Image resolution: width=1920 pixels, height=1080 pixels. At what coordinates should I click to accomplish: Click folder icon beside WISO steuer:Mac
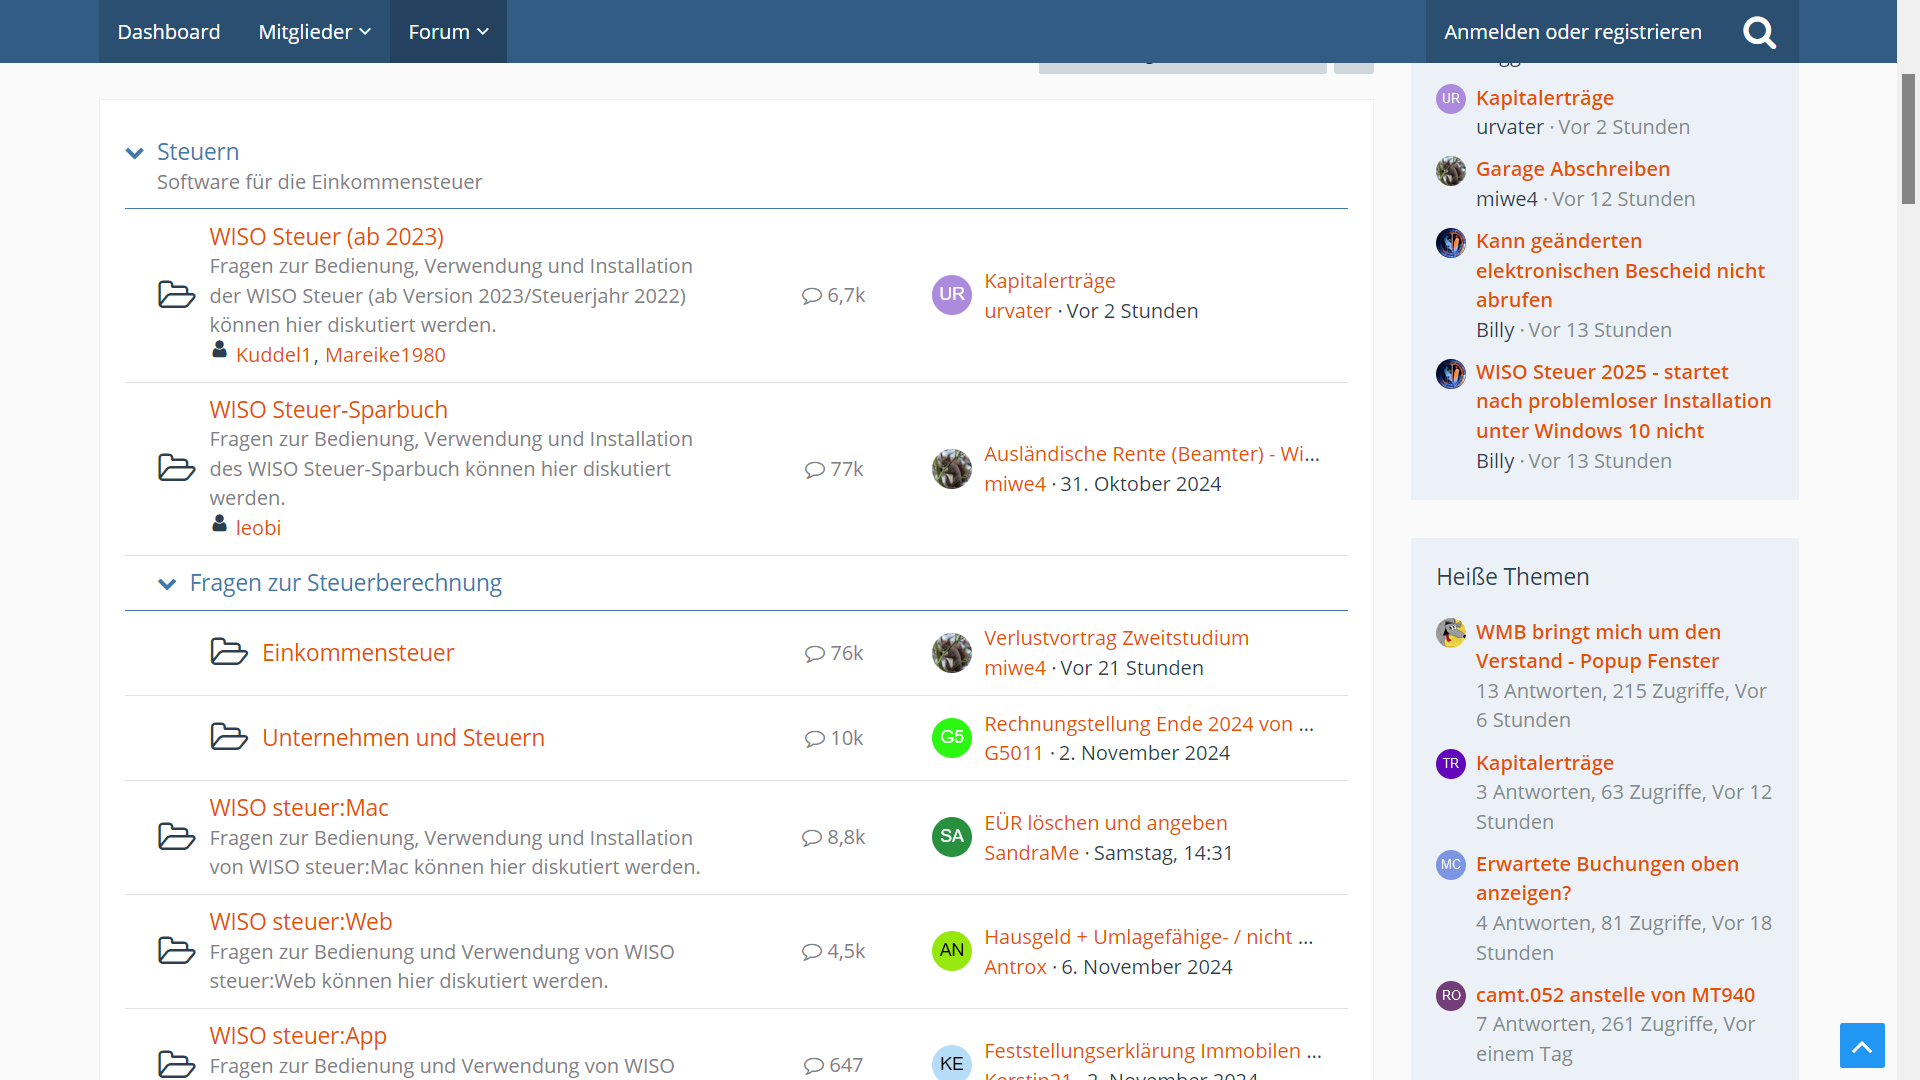click(176, 837)
